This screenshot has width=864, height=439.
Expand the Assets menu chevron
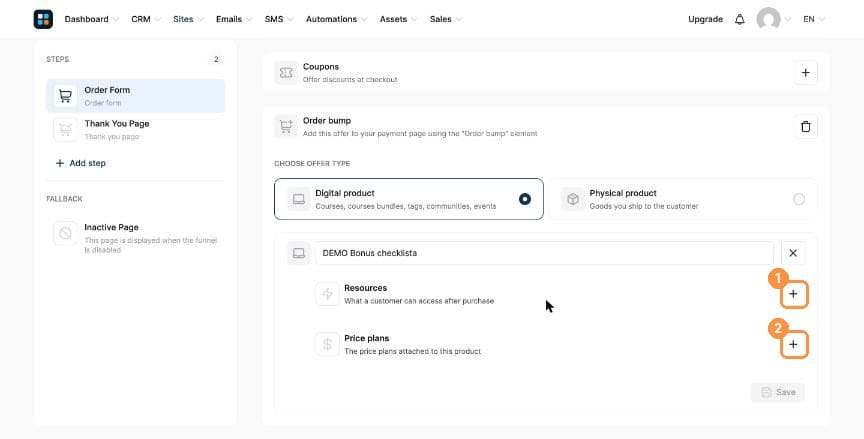414,20
